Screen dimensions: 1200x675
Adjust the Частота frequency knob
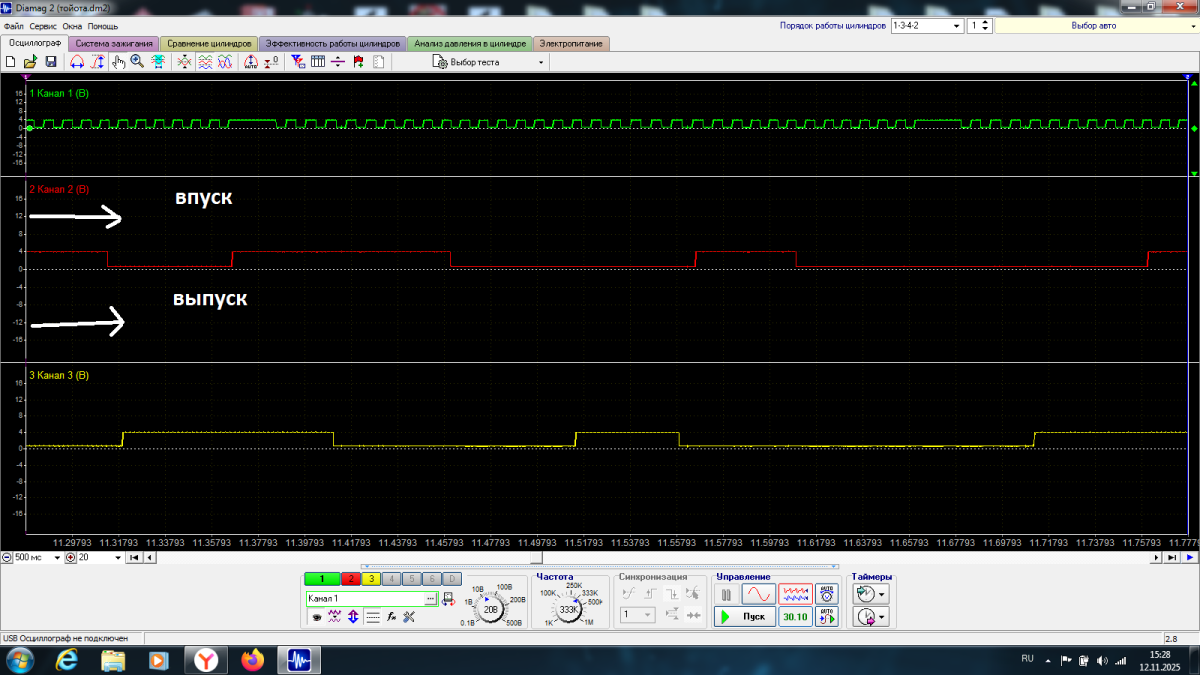tap(569, 609)
